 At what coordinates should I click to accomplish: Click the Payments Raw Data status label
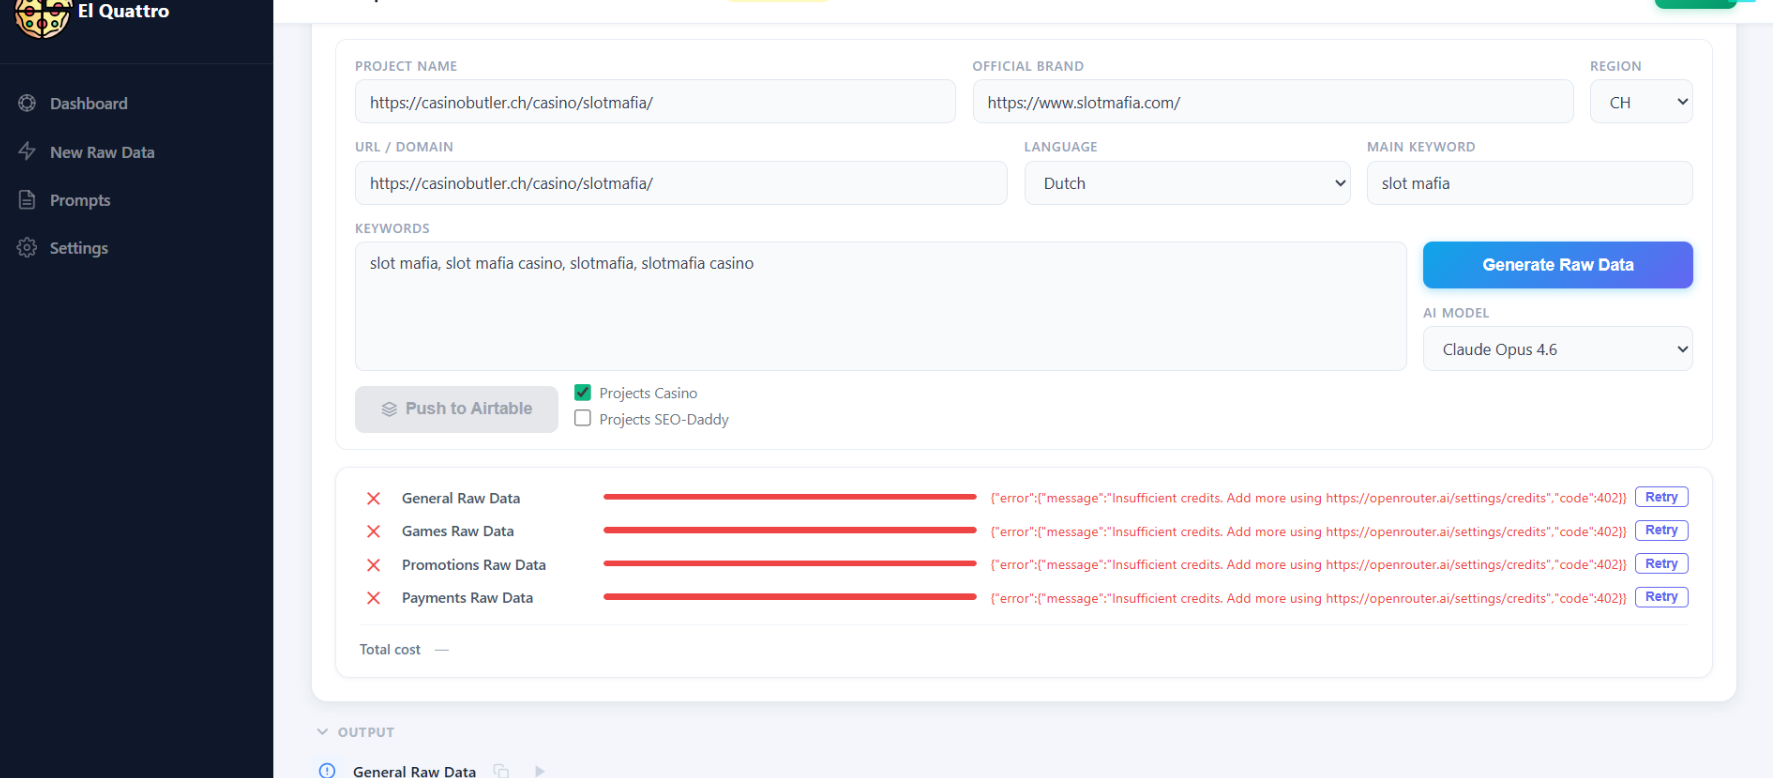point(467,598)
